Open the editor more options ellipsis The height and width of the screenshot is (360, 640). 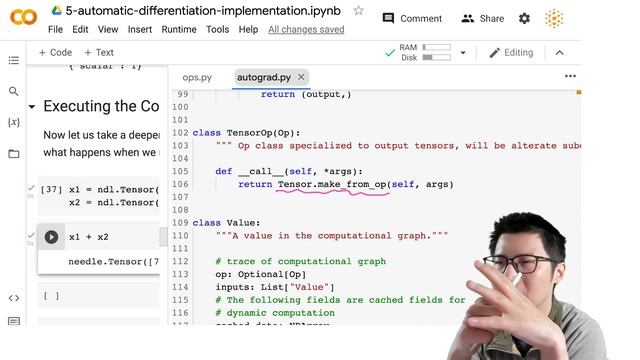570,76
